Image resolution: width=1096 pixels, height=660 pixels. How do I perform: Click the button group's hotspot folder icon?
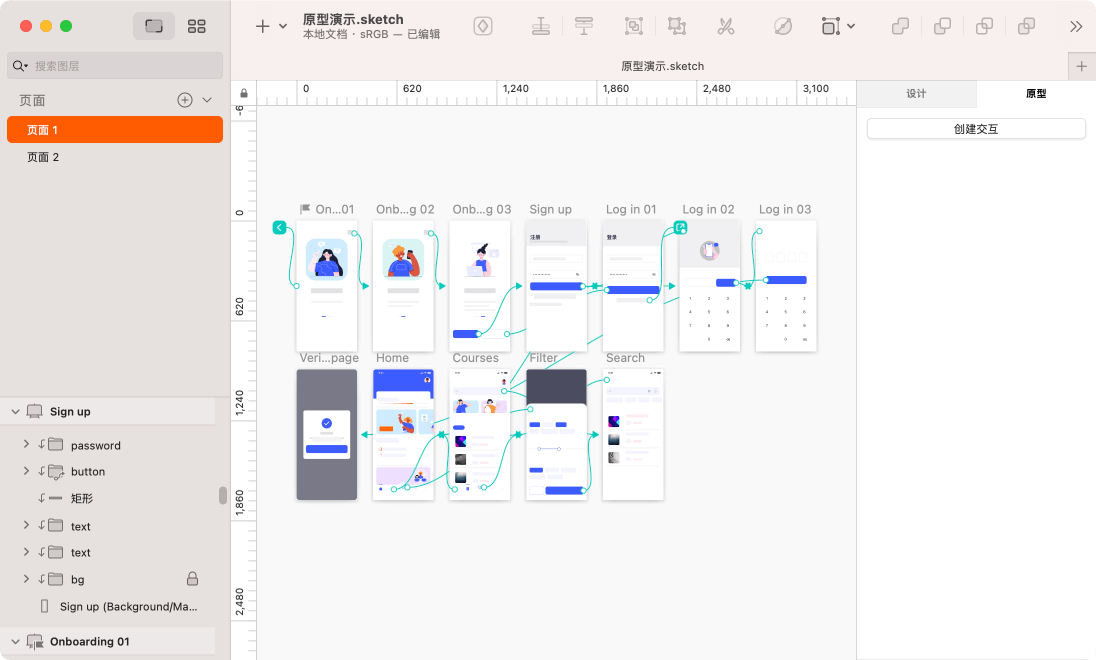click(x=56, y=472)
